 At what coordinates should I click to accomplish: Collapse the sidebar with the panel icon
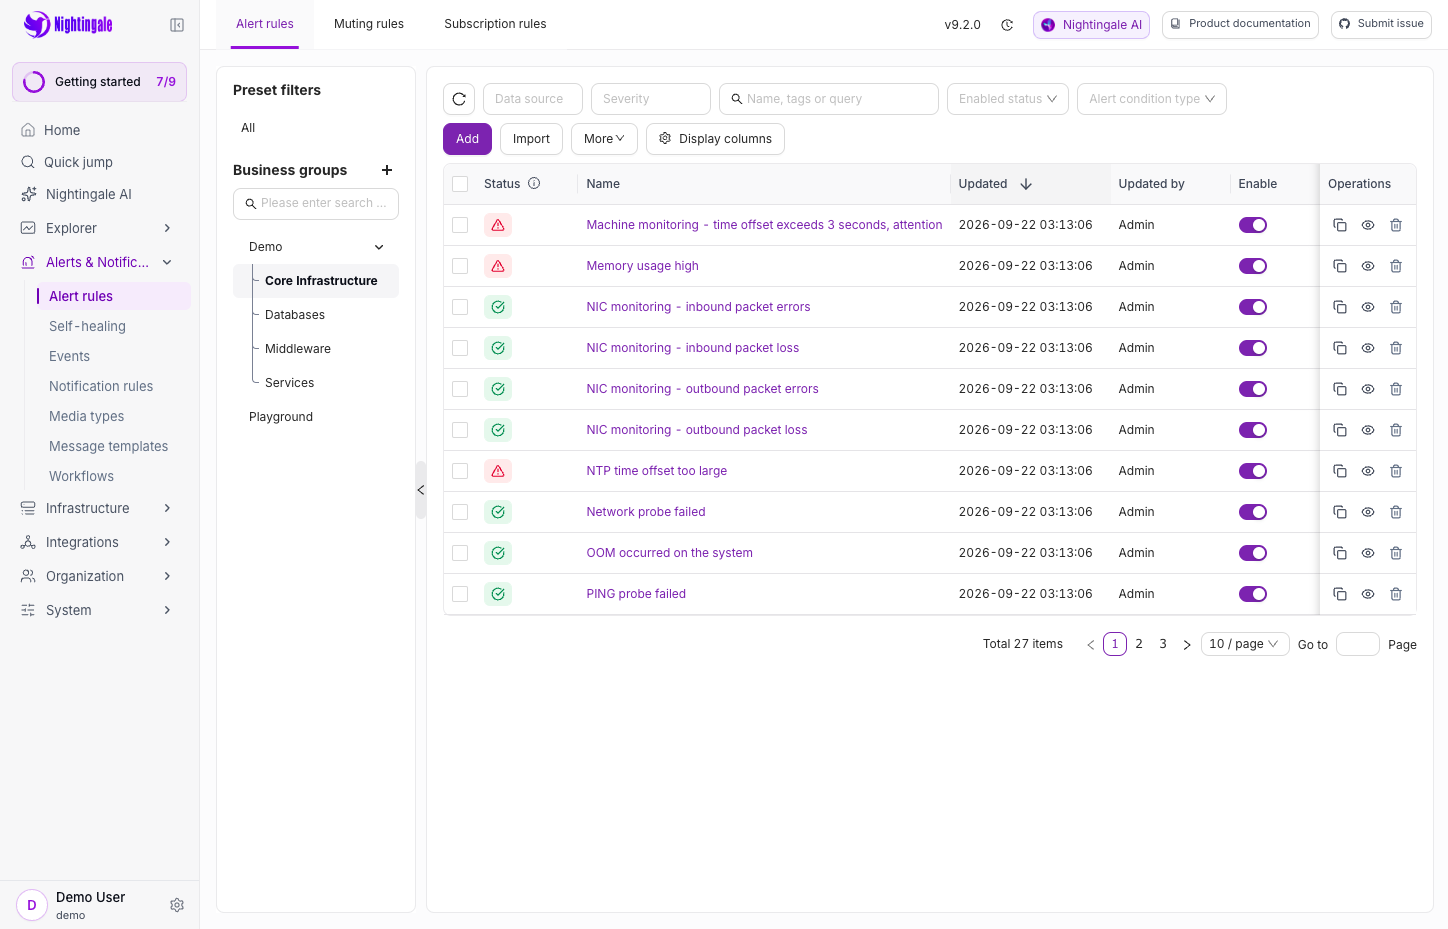tap(177, 25)
